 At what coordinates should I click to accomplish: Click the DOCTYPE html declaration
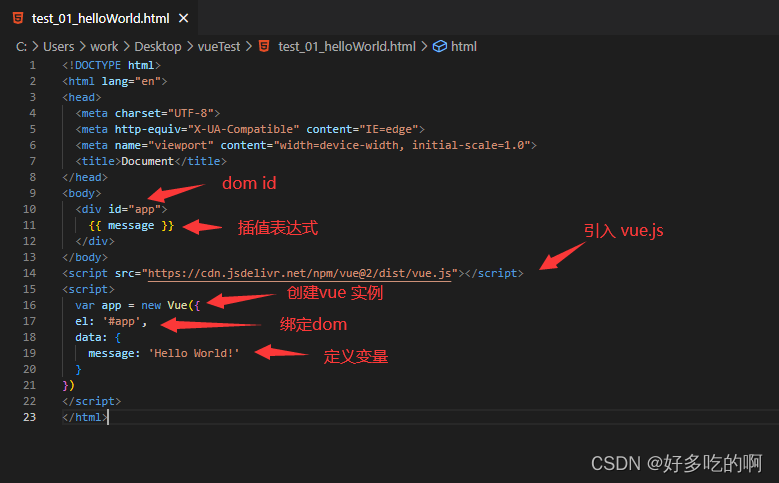(x=111, y=66)
